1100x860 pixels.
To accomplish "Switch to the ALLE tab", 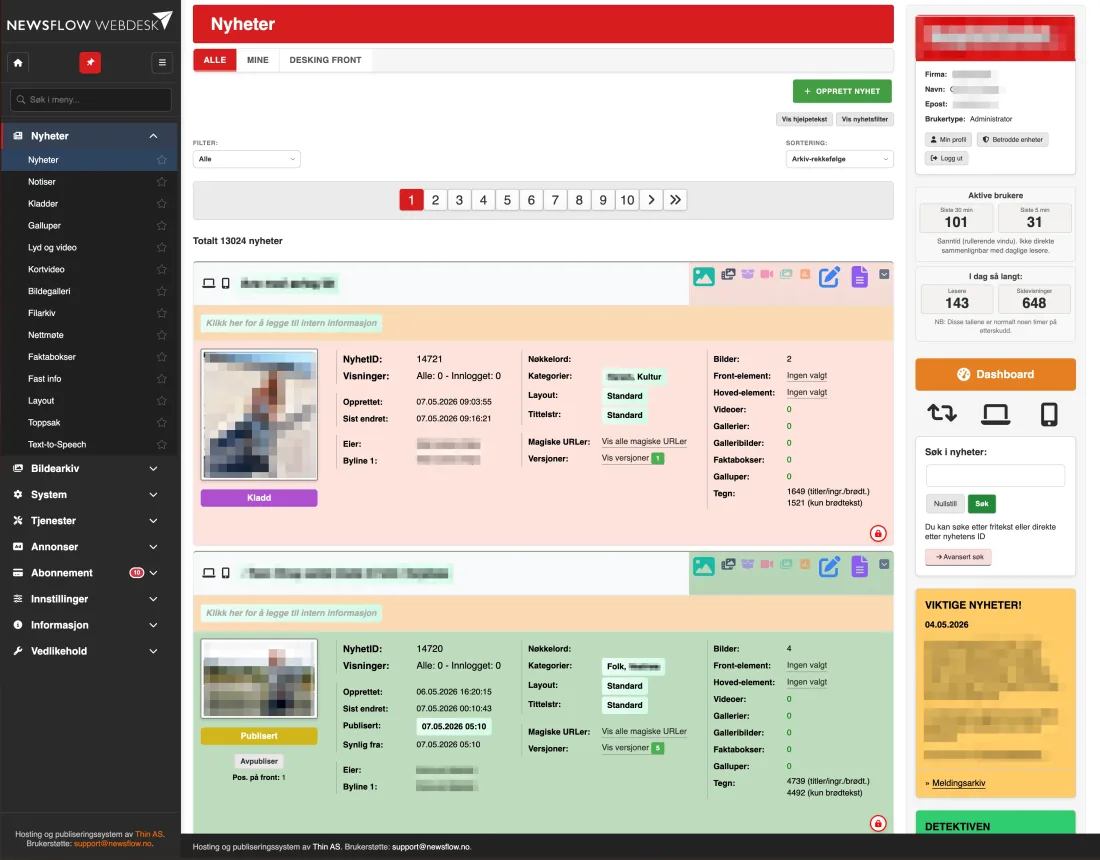I will click(x=215, y=60).
